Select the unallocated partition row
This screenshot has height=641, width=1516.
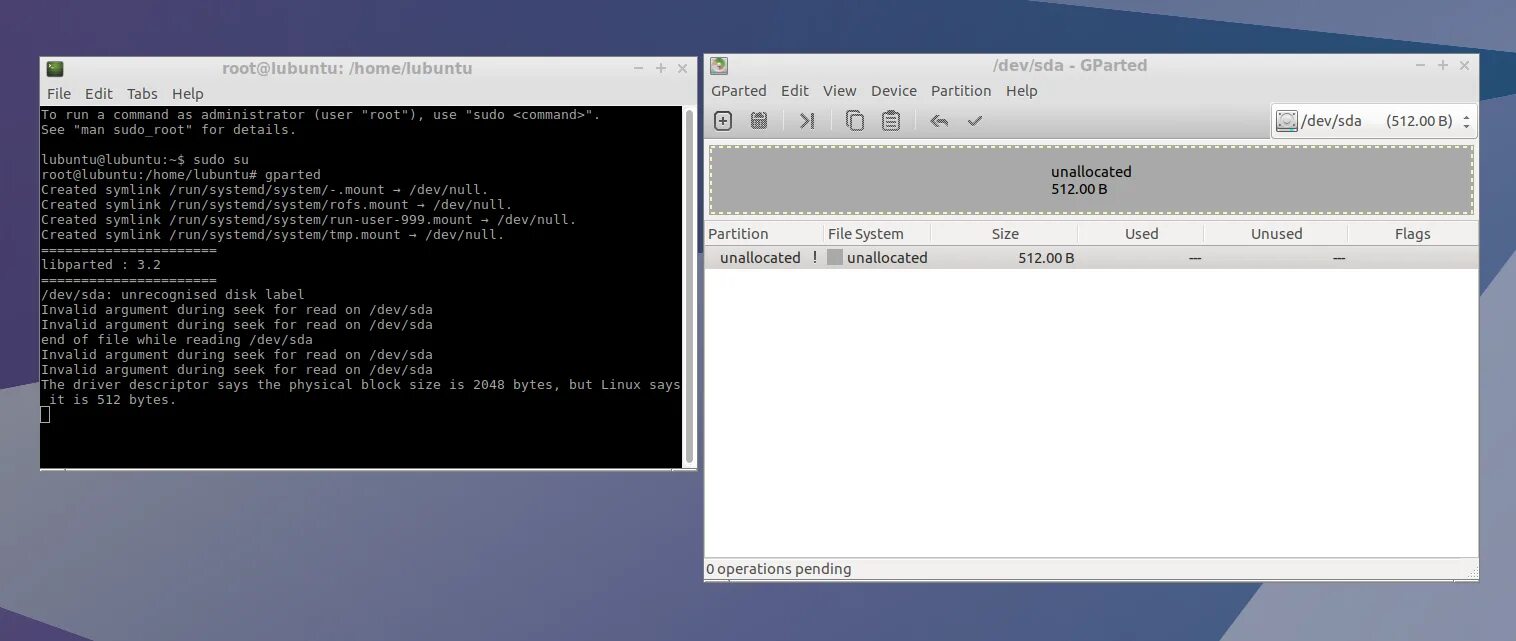click(1000, 257)
